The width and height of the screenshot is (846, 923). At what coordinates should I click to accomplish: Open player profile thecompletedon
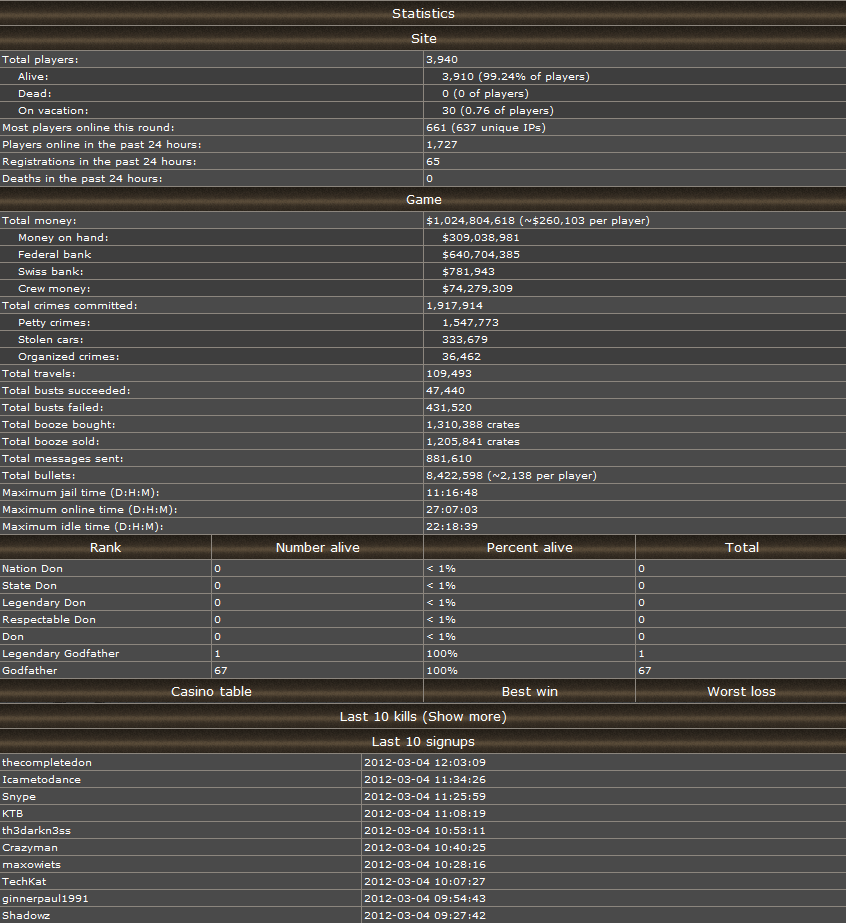pyautogui.click(x=47, y=762)
